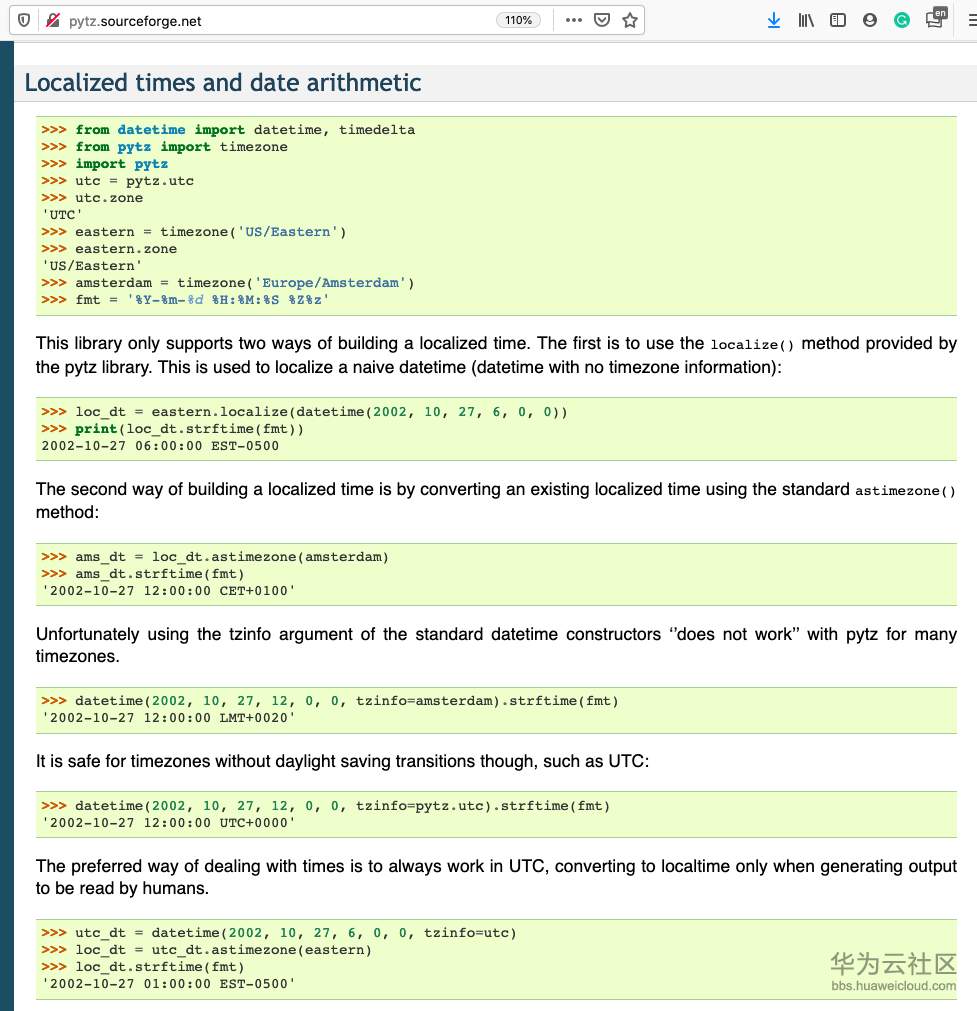The height and width of the screenshot is (1011, 977).
Task: Click the output '2002-10-27 06:00:00 EST-0500'
Action: pos(160,446)
